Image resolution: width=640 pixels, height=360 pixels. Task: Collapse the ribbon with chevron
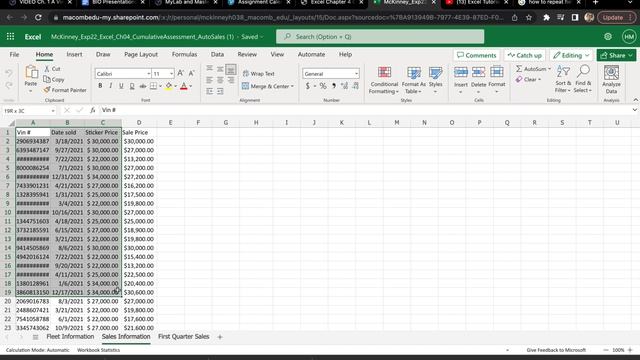[635, 100]
